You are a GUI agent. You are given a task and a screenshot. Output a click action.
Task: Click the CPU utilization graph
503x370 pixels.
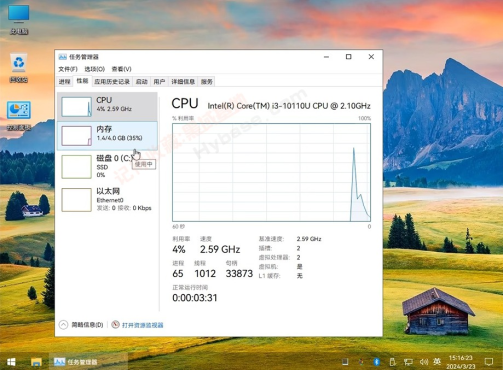[271, 172]
